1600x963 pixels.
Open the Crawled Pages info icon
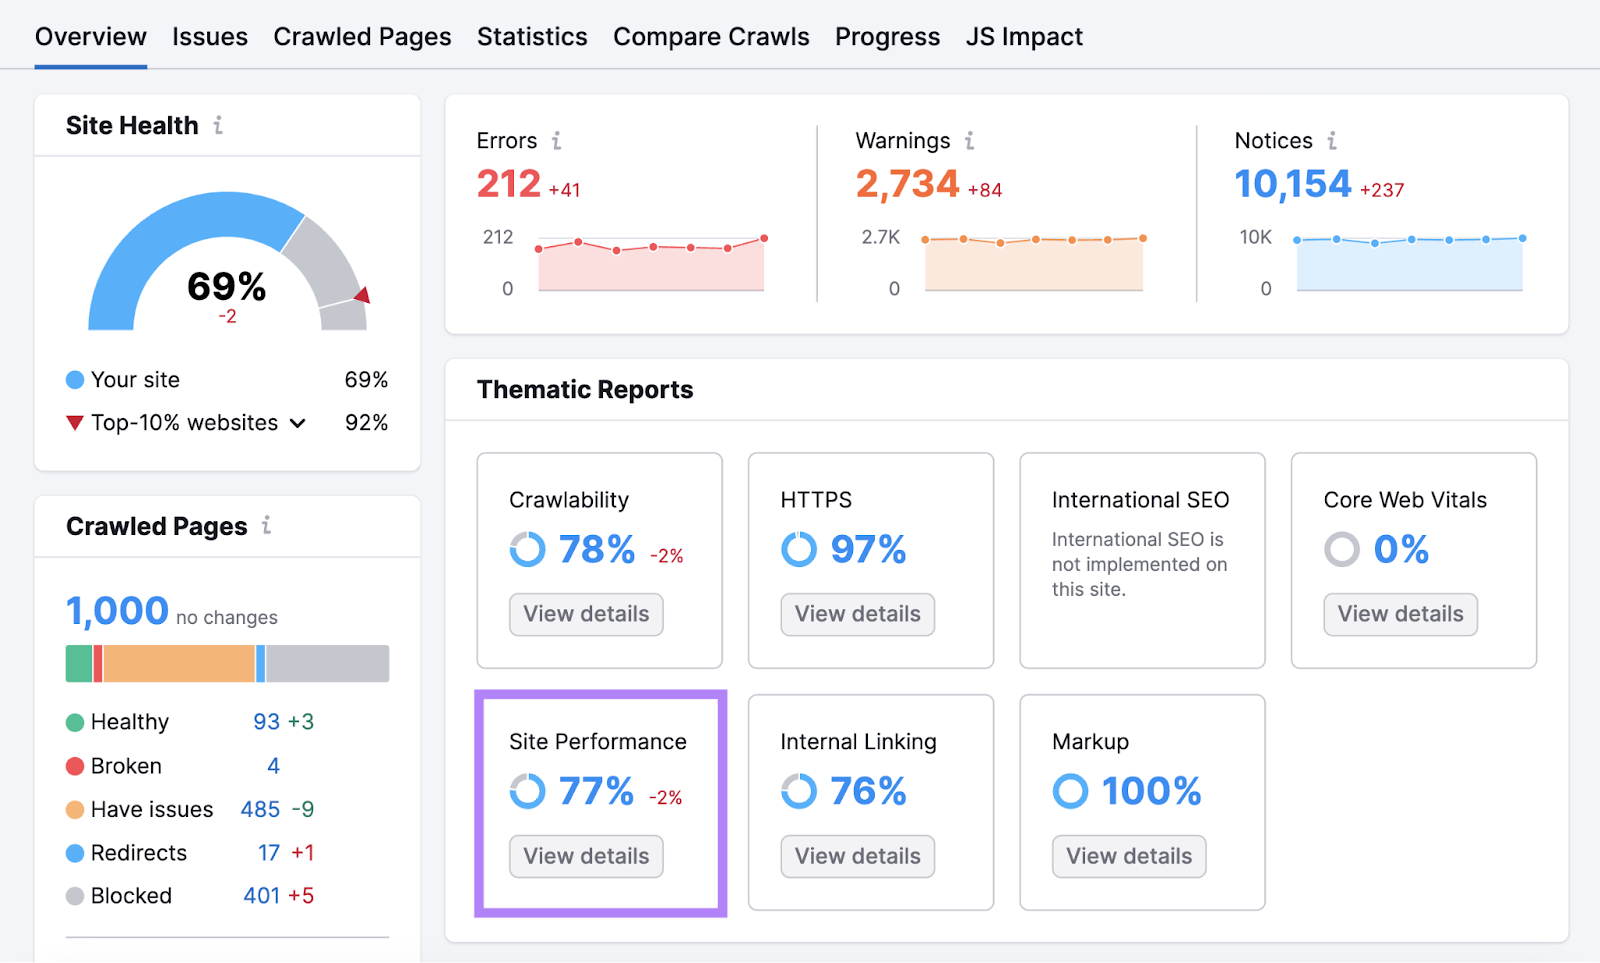(266, 525)
